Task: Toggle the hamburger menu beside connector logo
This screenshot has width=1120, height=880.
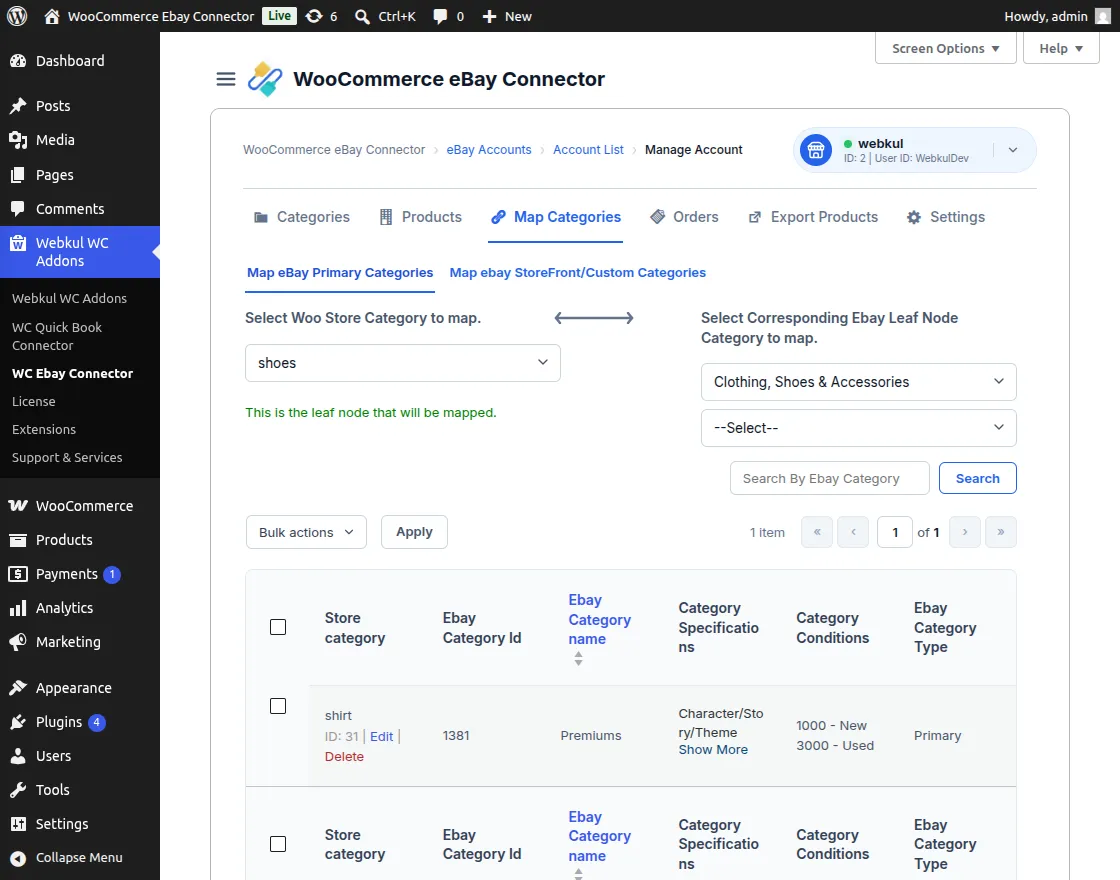Action: point(226,79)
